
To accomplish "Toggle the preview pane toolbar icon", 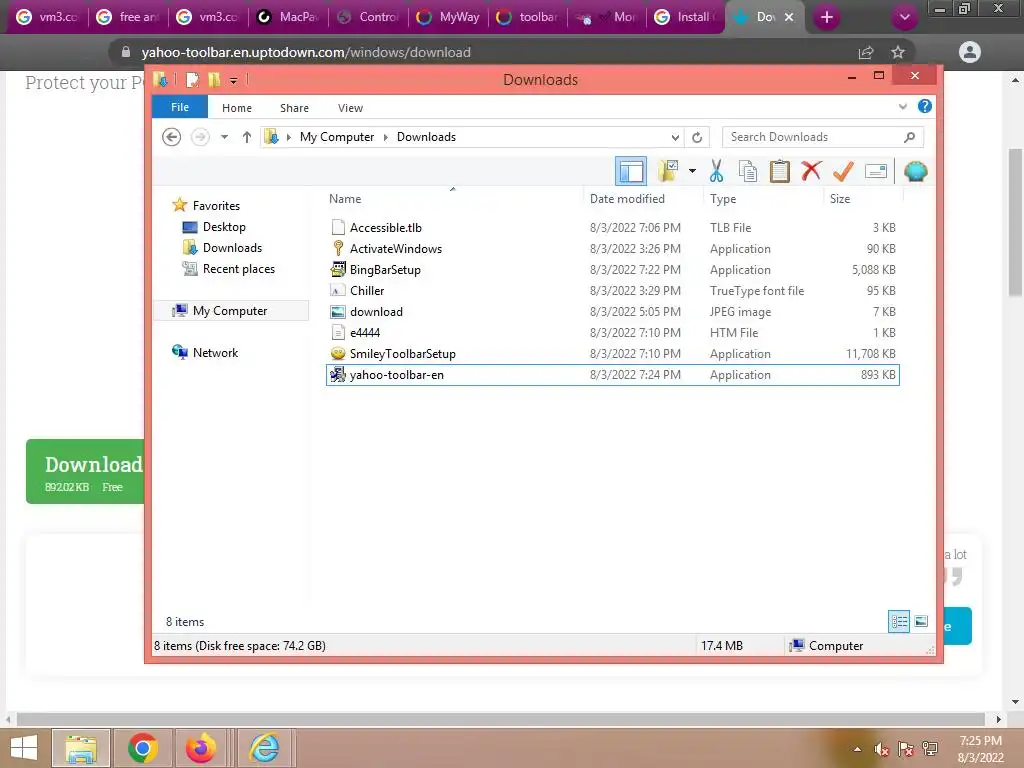I will tap(631, 172).
